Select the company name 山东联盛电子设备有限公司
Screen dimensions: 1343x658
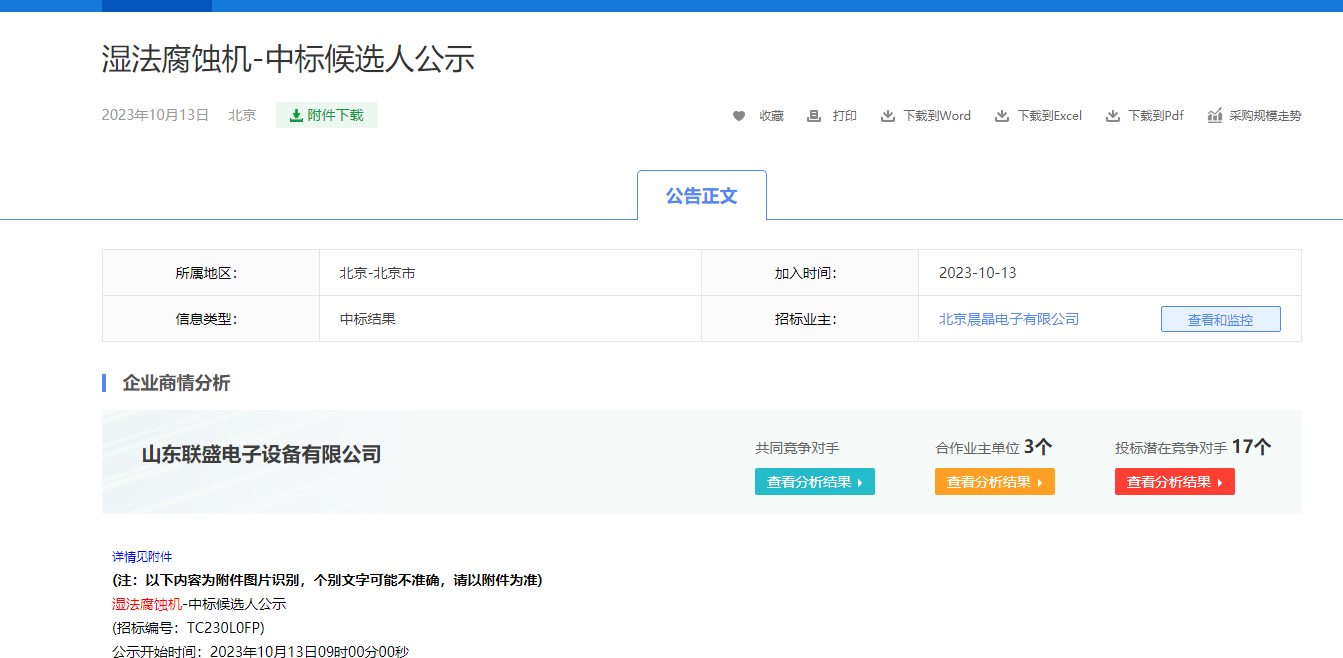(261, 455)
